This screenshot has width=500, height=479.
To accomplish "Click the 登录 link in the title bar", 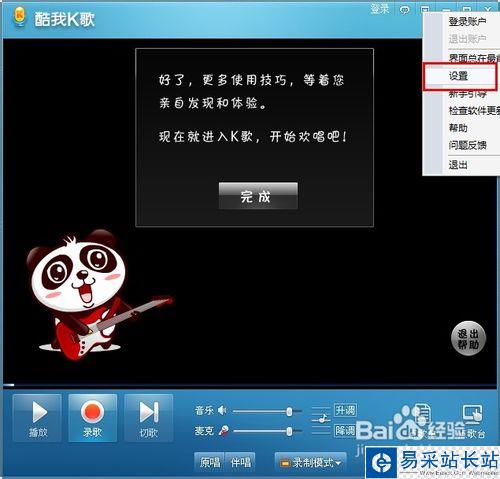I will click(380, 9).
